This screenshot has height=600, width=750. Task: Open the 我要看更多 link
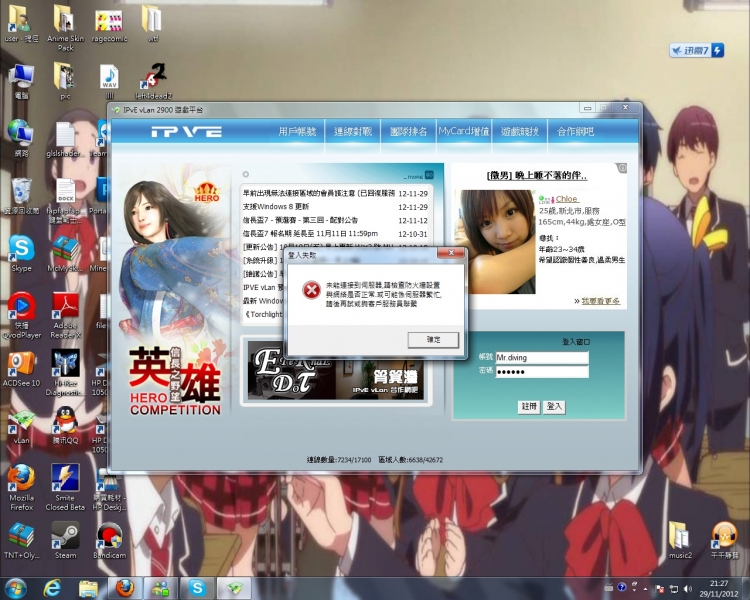pos(600,301)
